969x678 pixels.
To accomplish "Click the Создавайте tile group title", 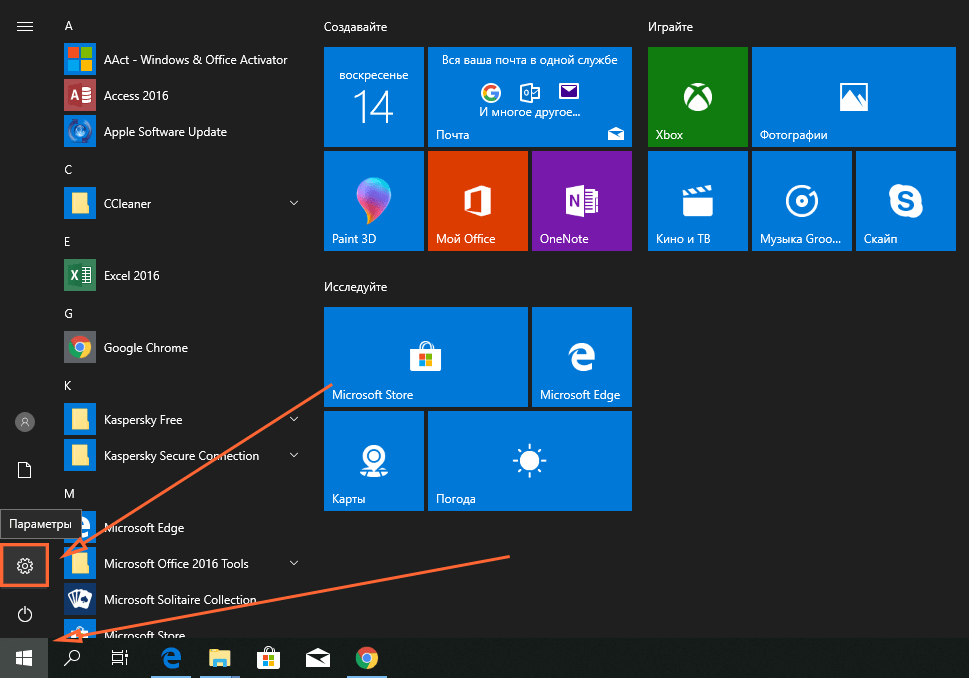I will click(x=355, y=27).
